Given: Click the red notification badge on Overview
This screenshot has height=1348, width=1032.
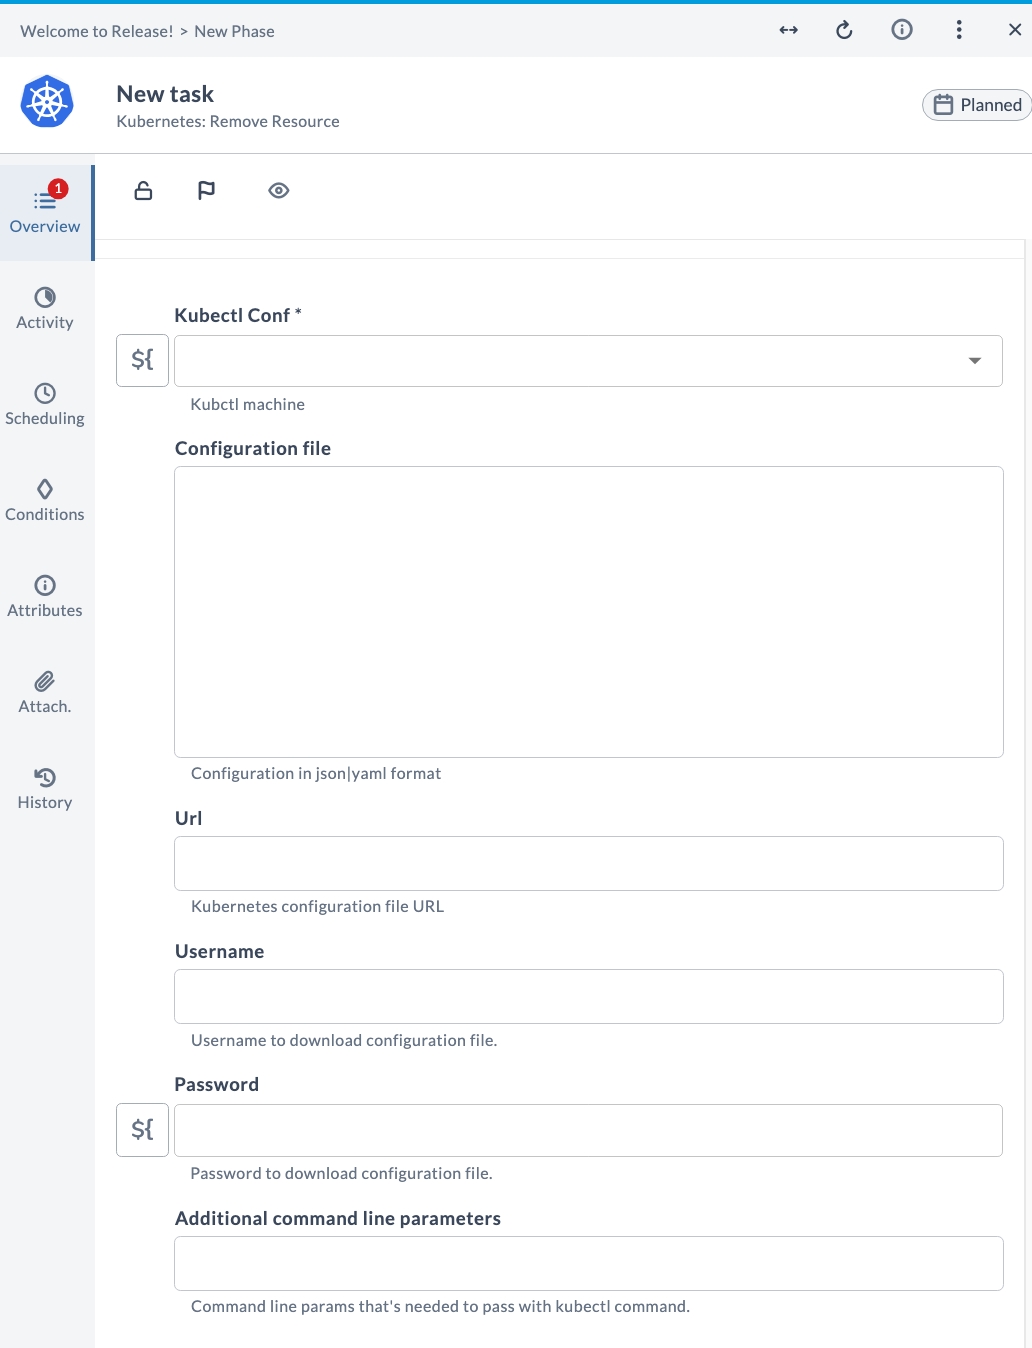Looking at the screenshot, I should pyautogui.click(x=58, y=188).
